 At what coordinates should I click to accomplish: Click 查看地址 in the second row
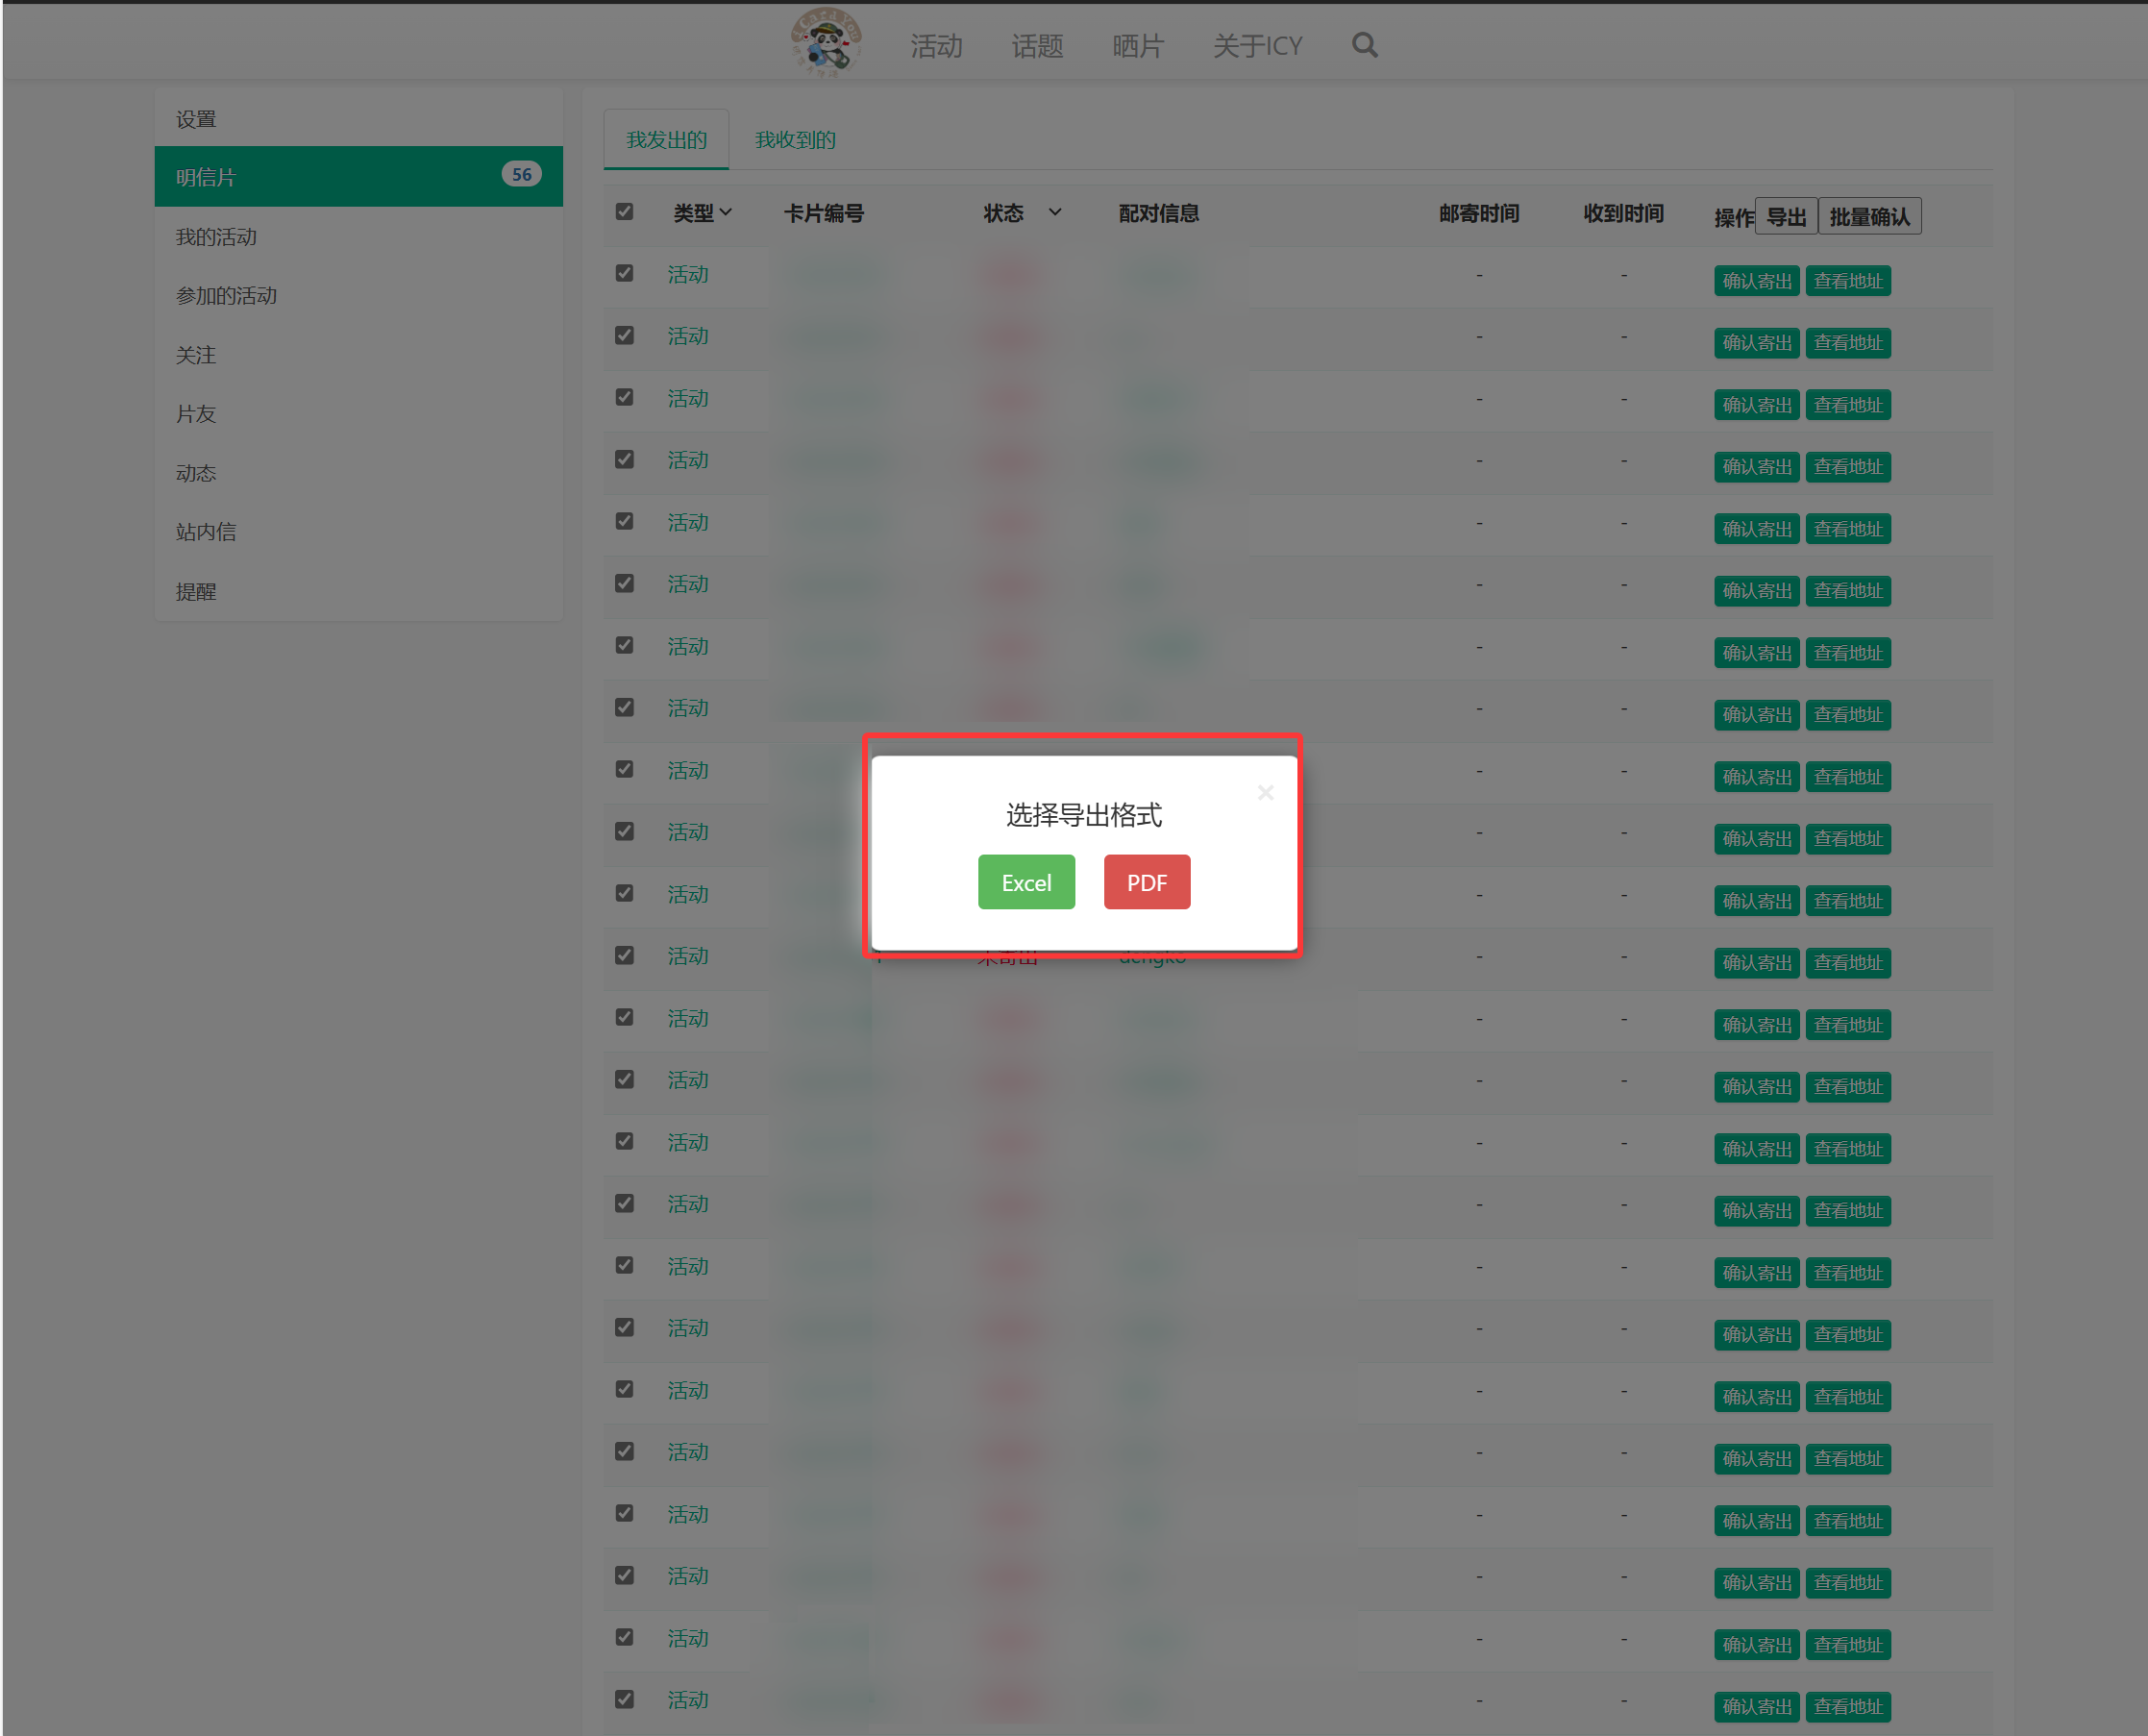[1847, 343]
